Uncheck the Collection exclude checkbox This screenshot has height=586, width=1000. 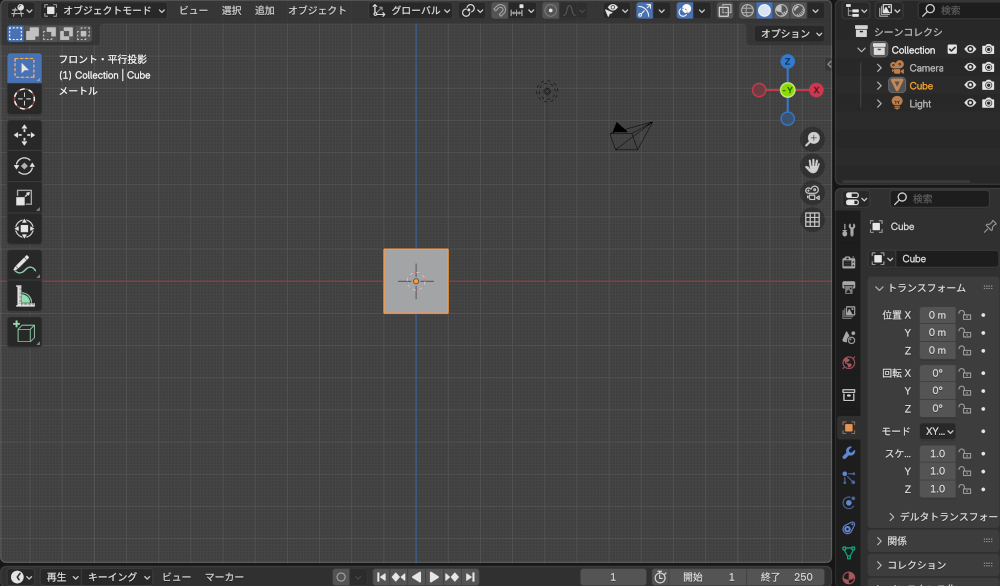[x=952, y=50]
